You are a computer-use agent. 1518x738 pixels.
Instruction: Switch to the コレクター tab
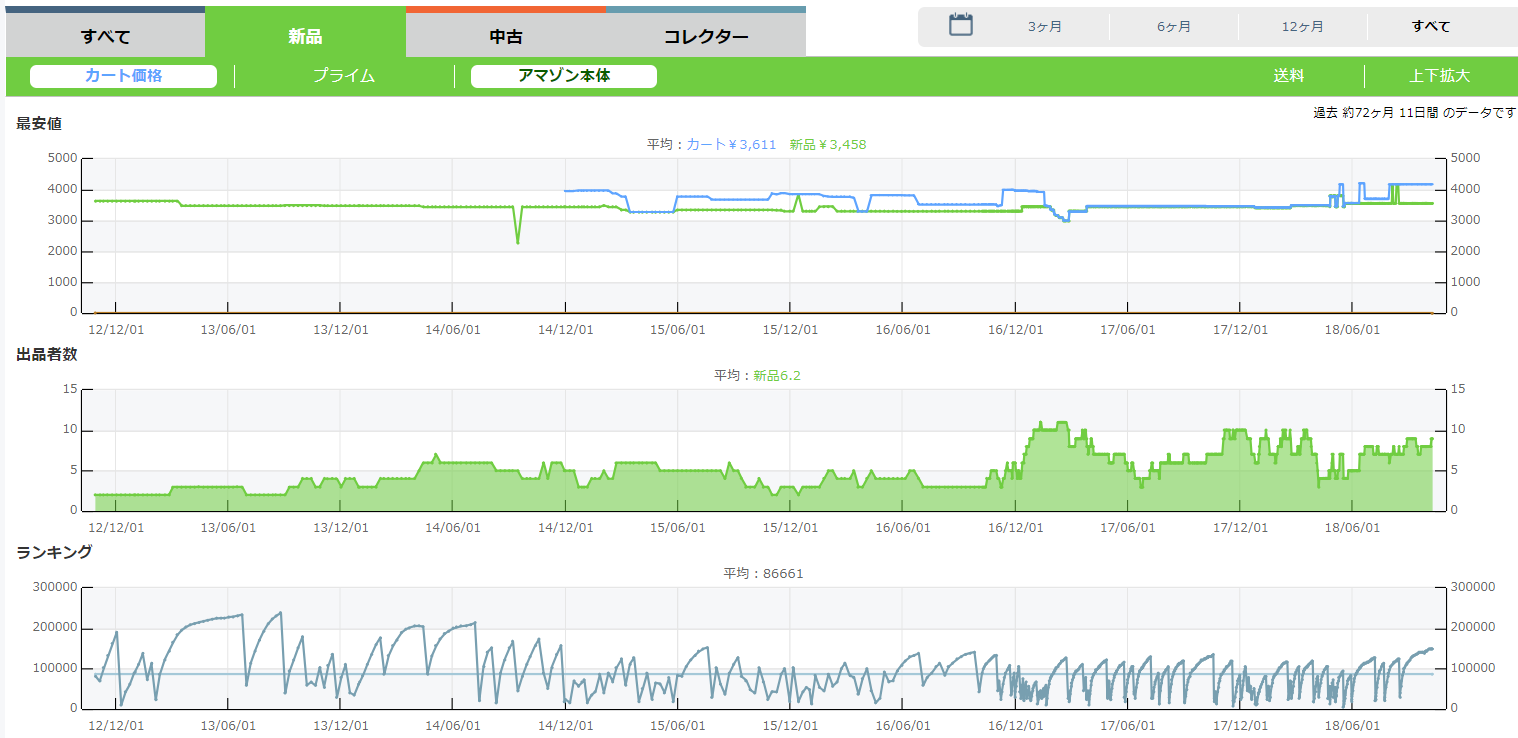[x=705, y=37]
